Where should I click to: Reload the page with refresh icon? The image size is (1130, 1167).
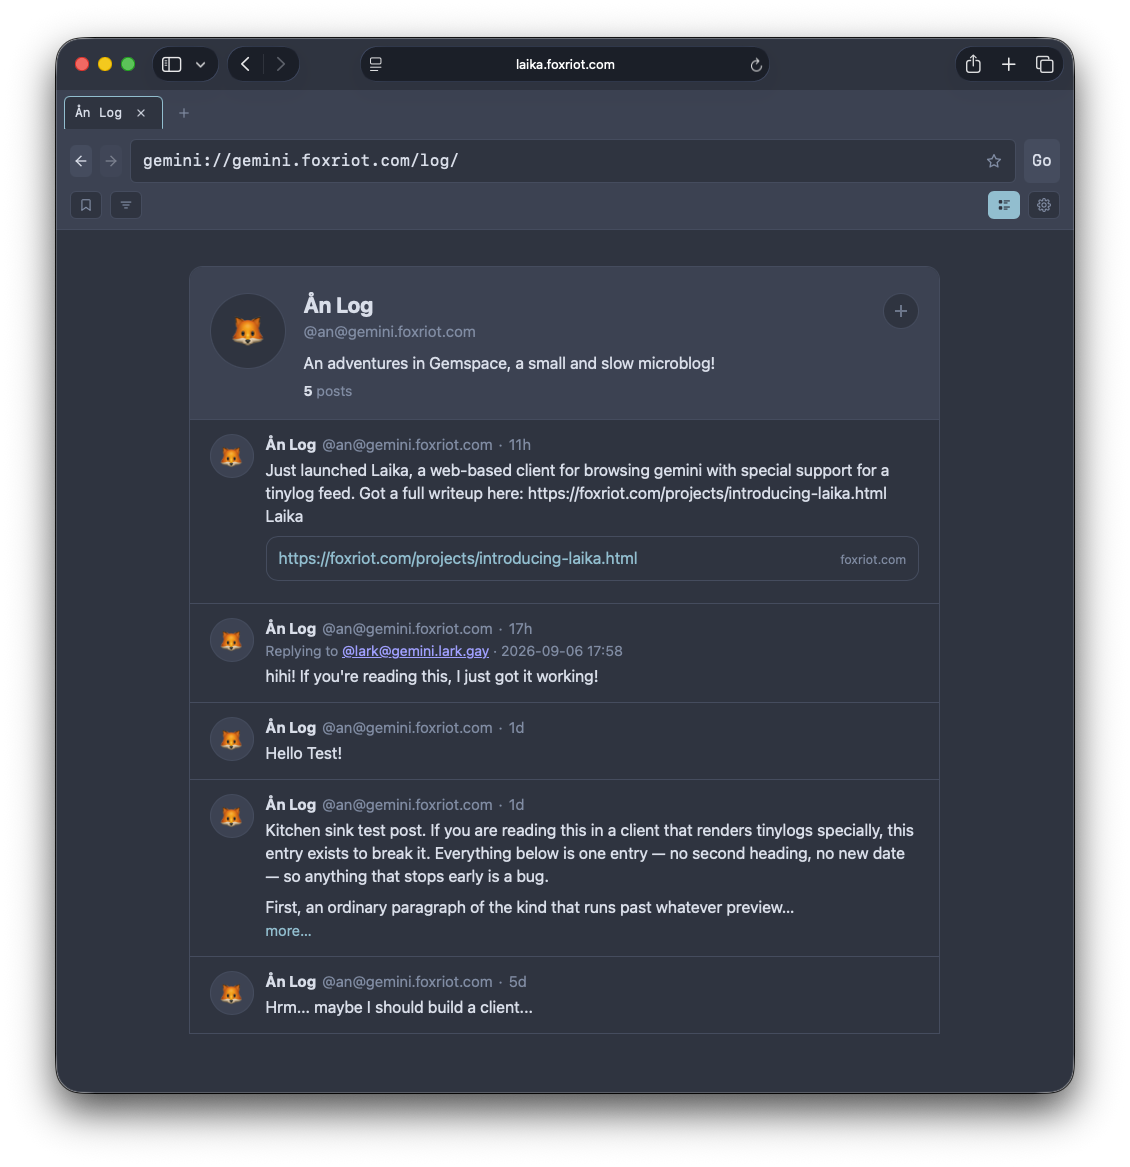pyautogui.click(x=756, y=65)
